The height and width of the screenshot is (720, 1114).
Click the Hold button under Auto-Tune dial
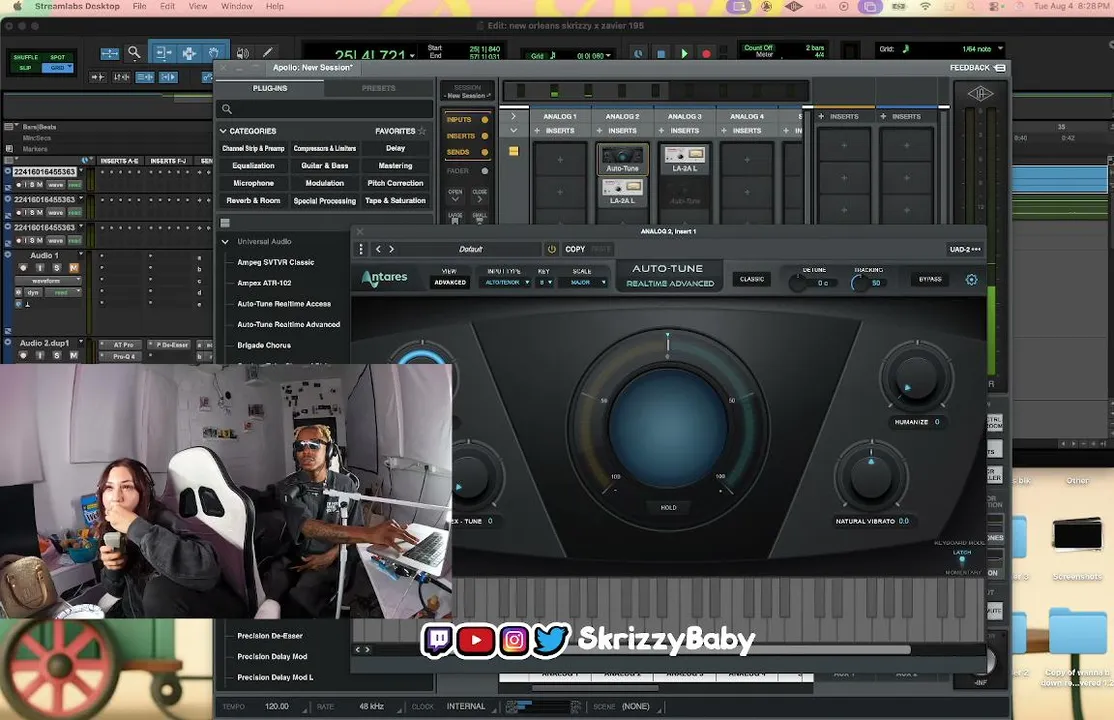(x=669, y=507)
